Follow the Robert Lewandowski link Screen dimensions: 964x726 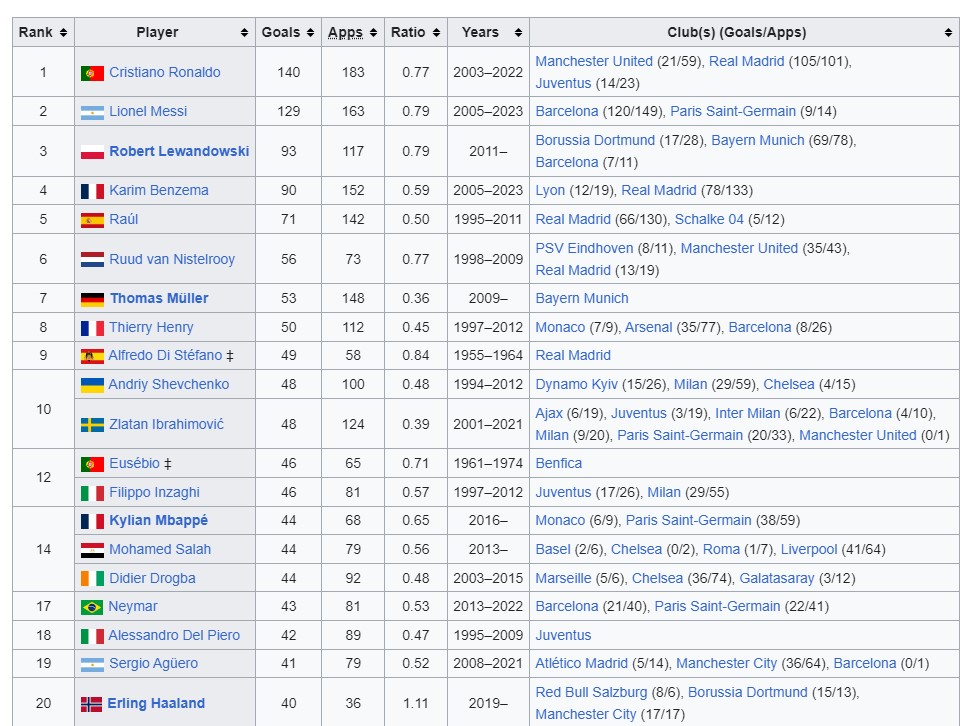pos(180,151)
